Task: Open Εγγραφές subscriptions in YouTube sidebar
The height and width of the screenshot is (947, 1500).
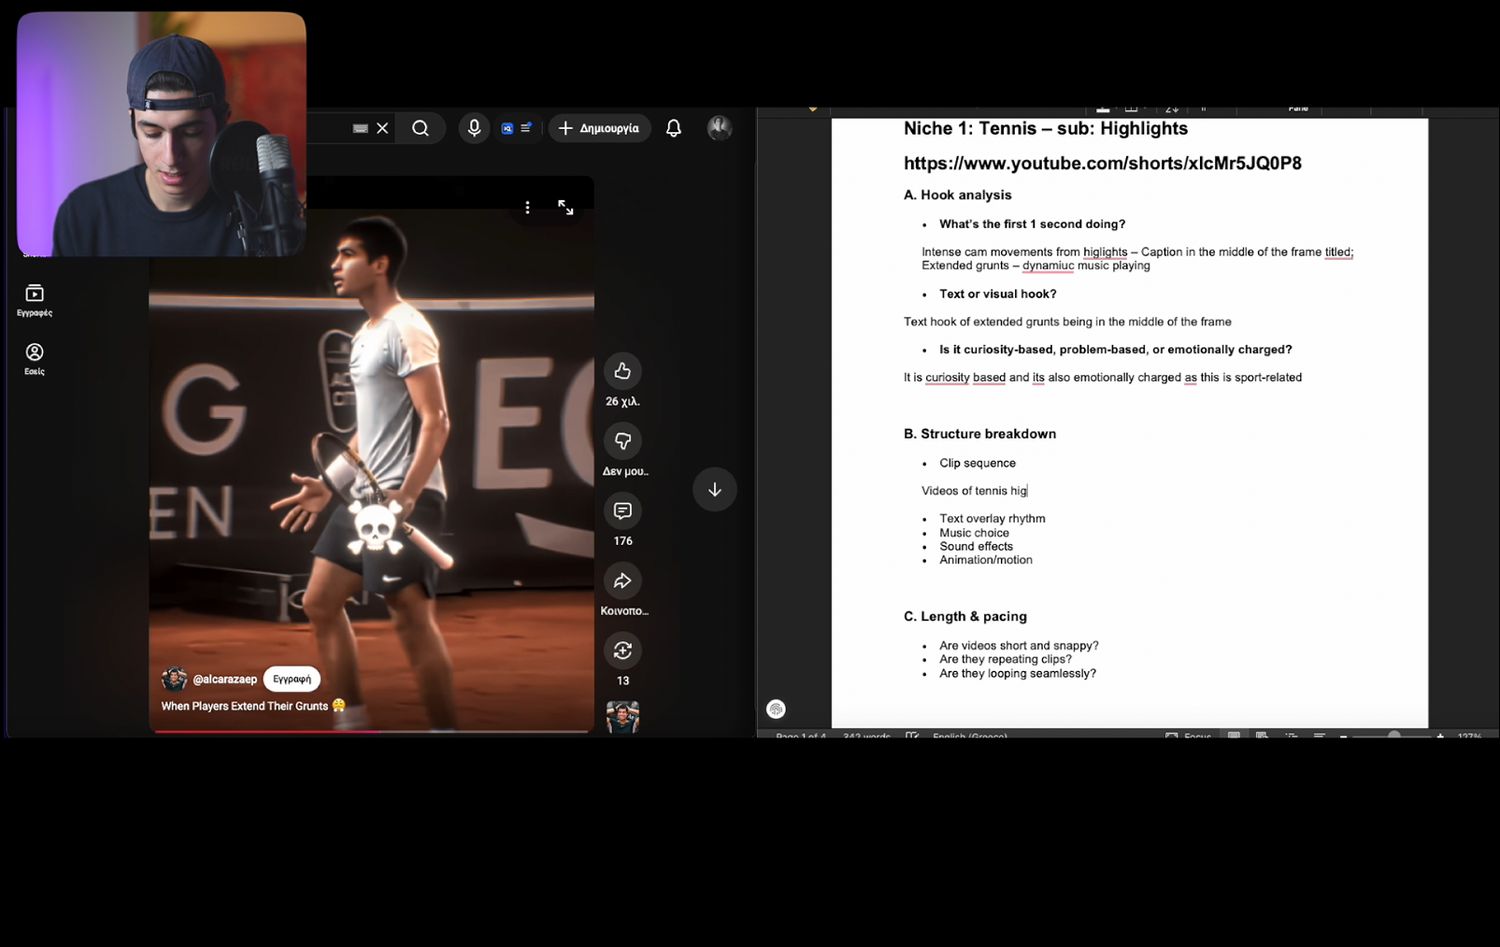Action: [34, 299]
